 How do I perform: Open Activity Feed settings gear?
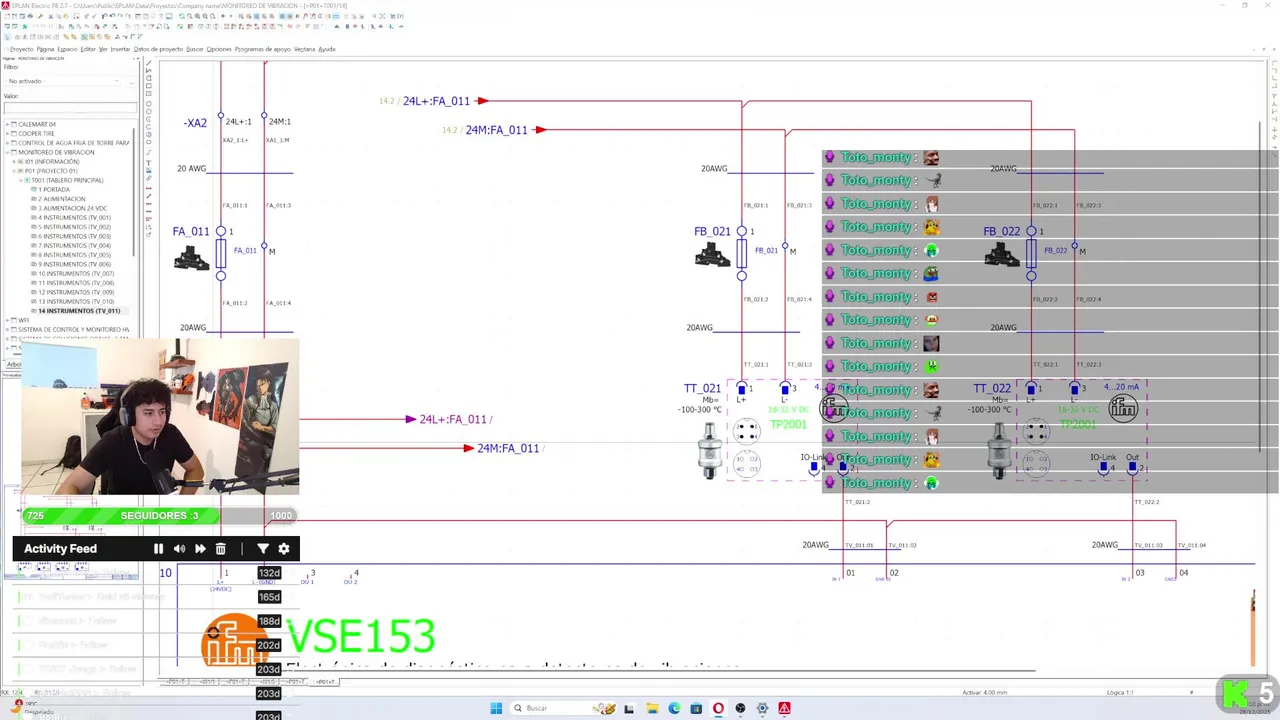(x=284, y=548)
